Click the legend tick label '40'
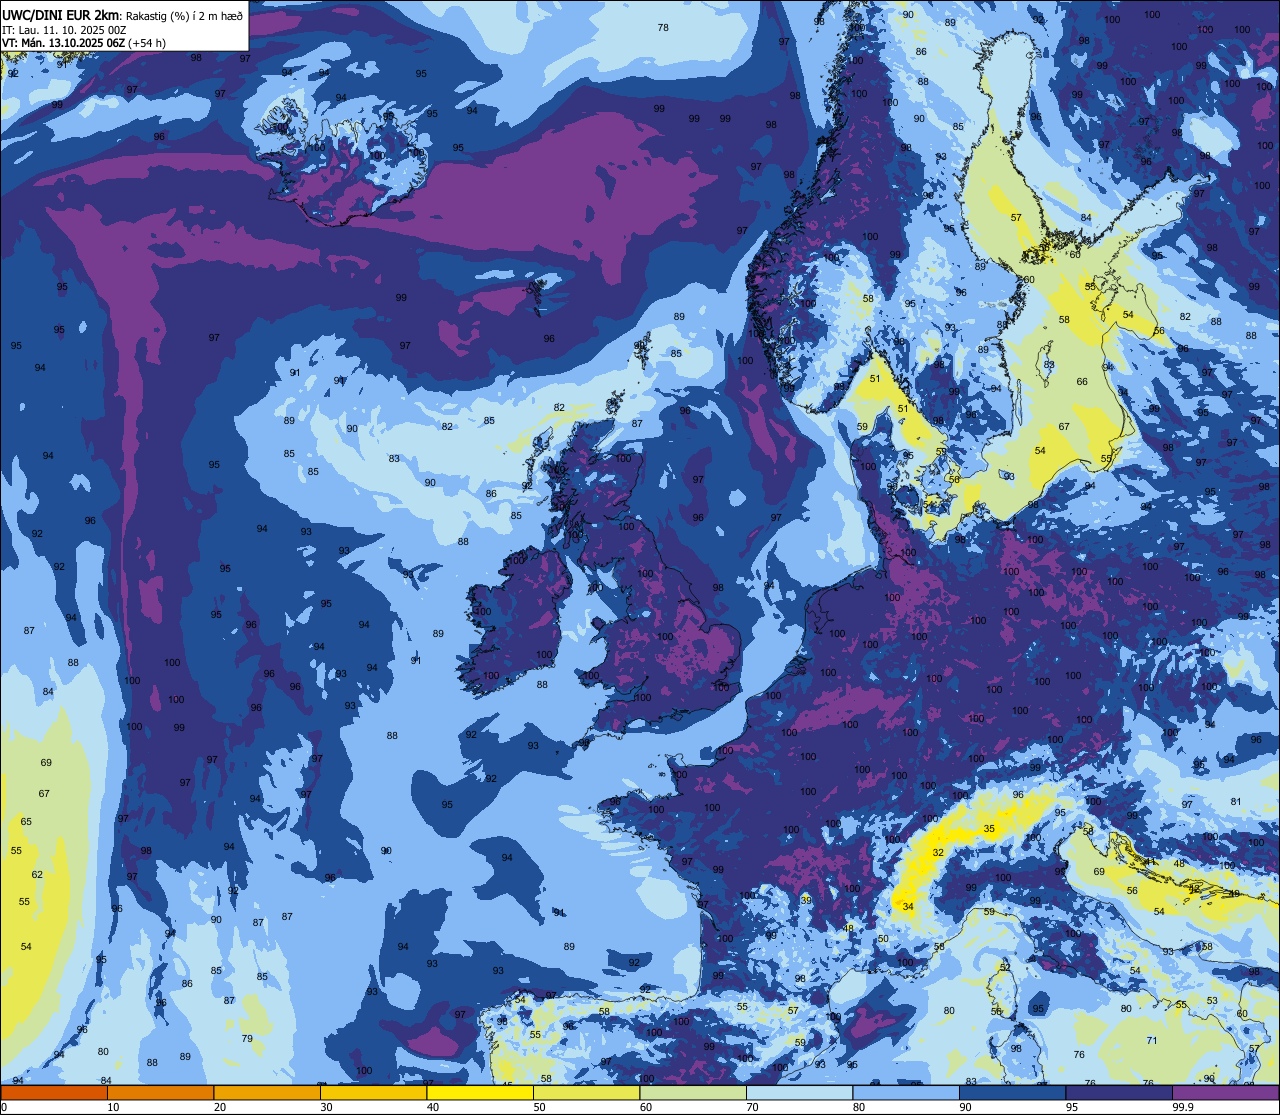1280x1115 pixels. [x=433, y=1107]
